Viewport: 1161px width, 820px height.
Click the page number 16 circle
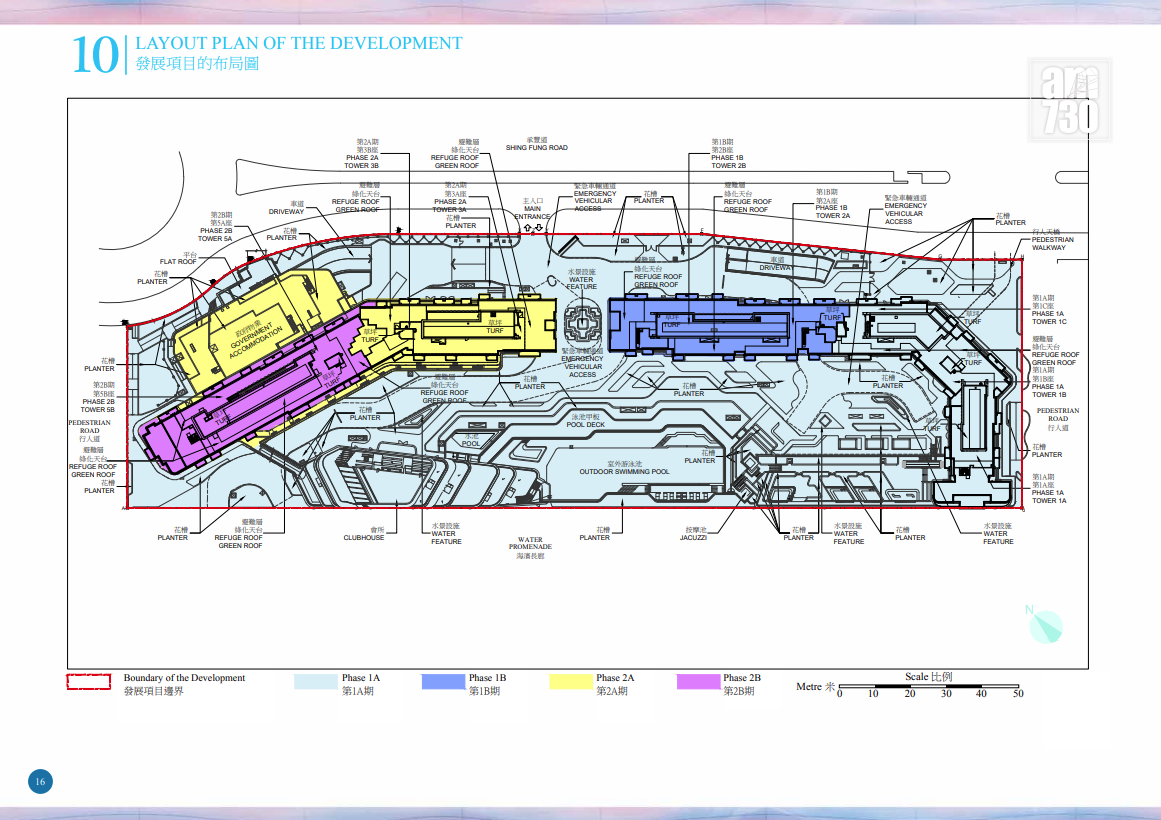40,781
